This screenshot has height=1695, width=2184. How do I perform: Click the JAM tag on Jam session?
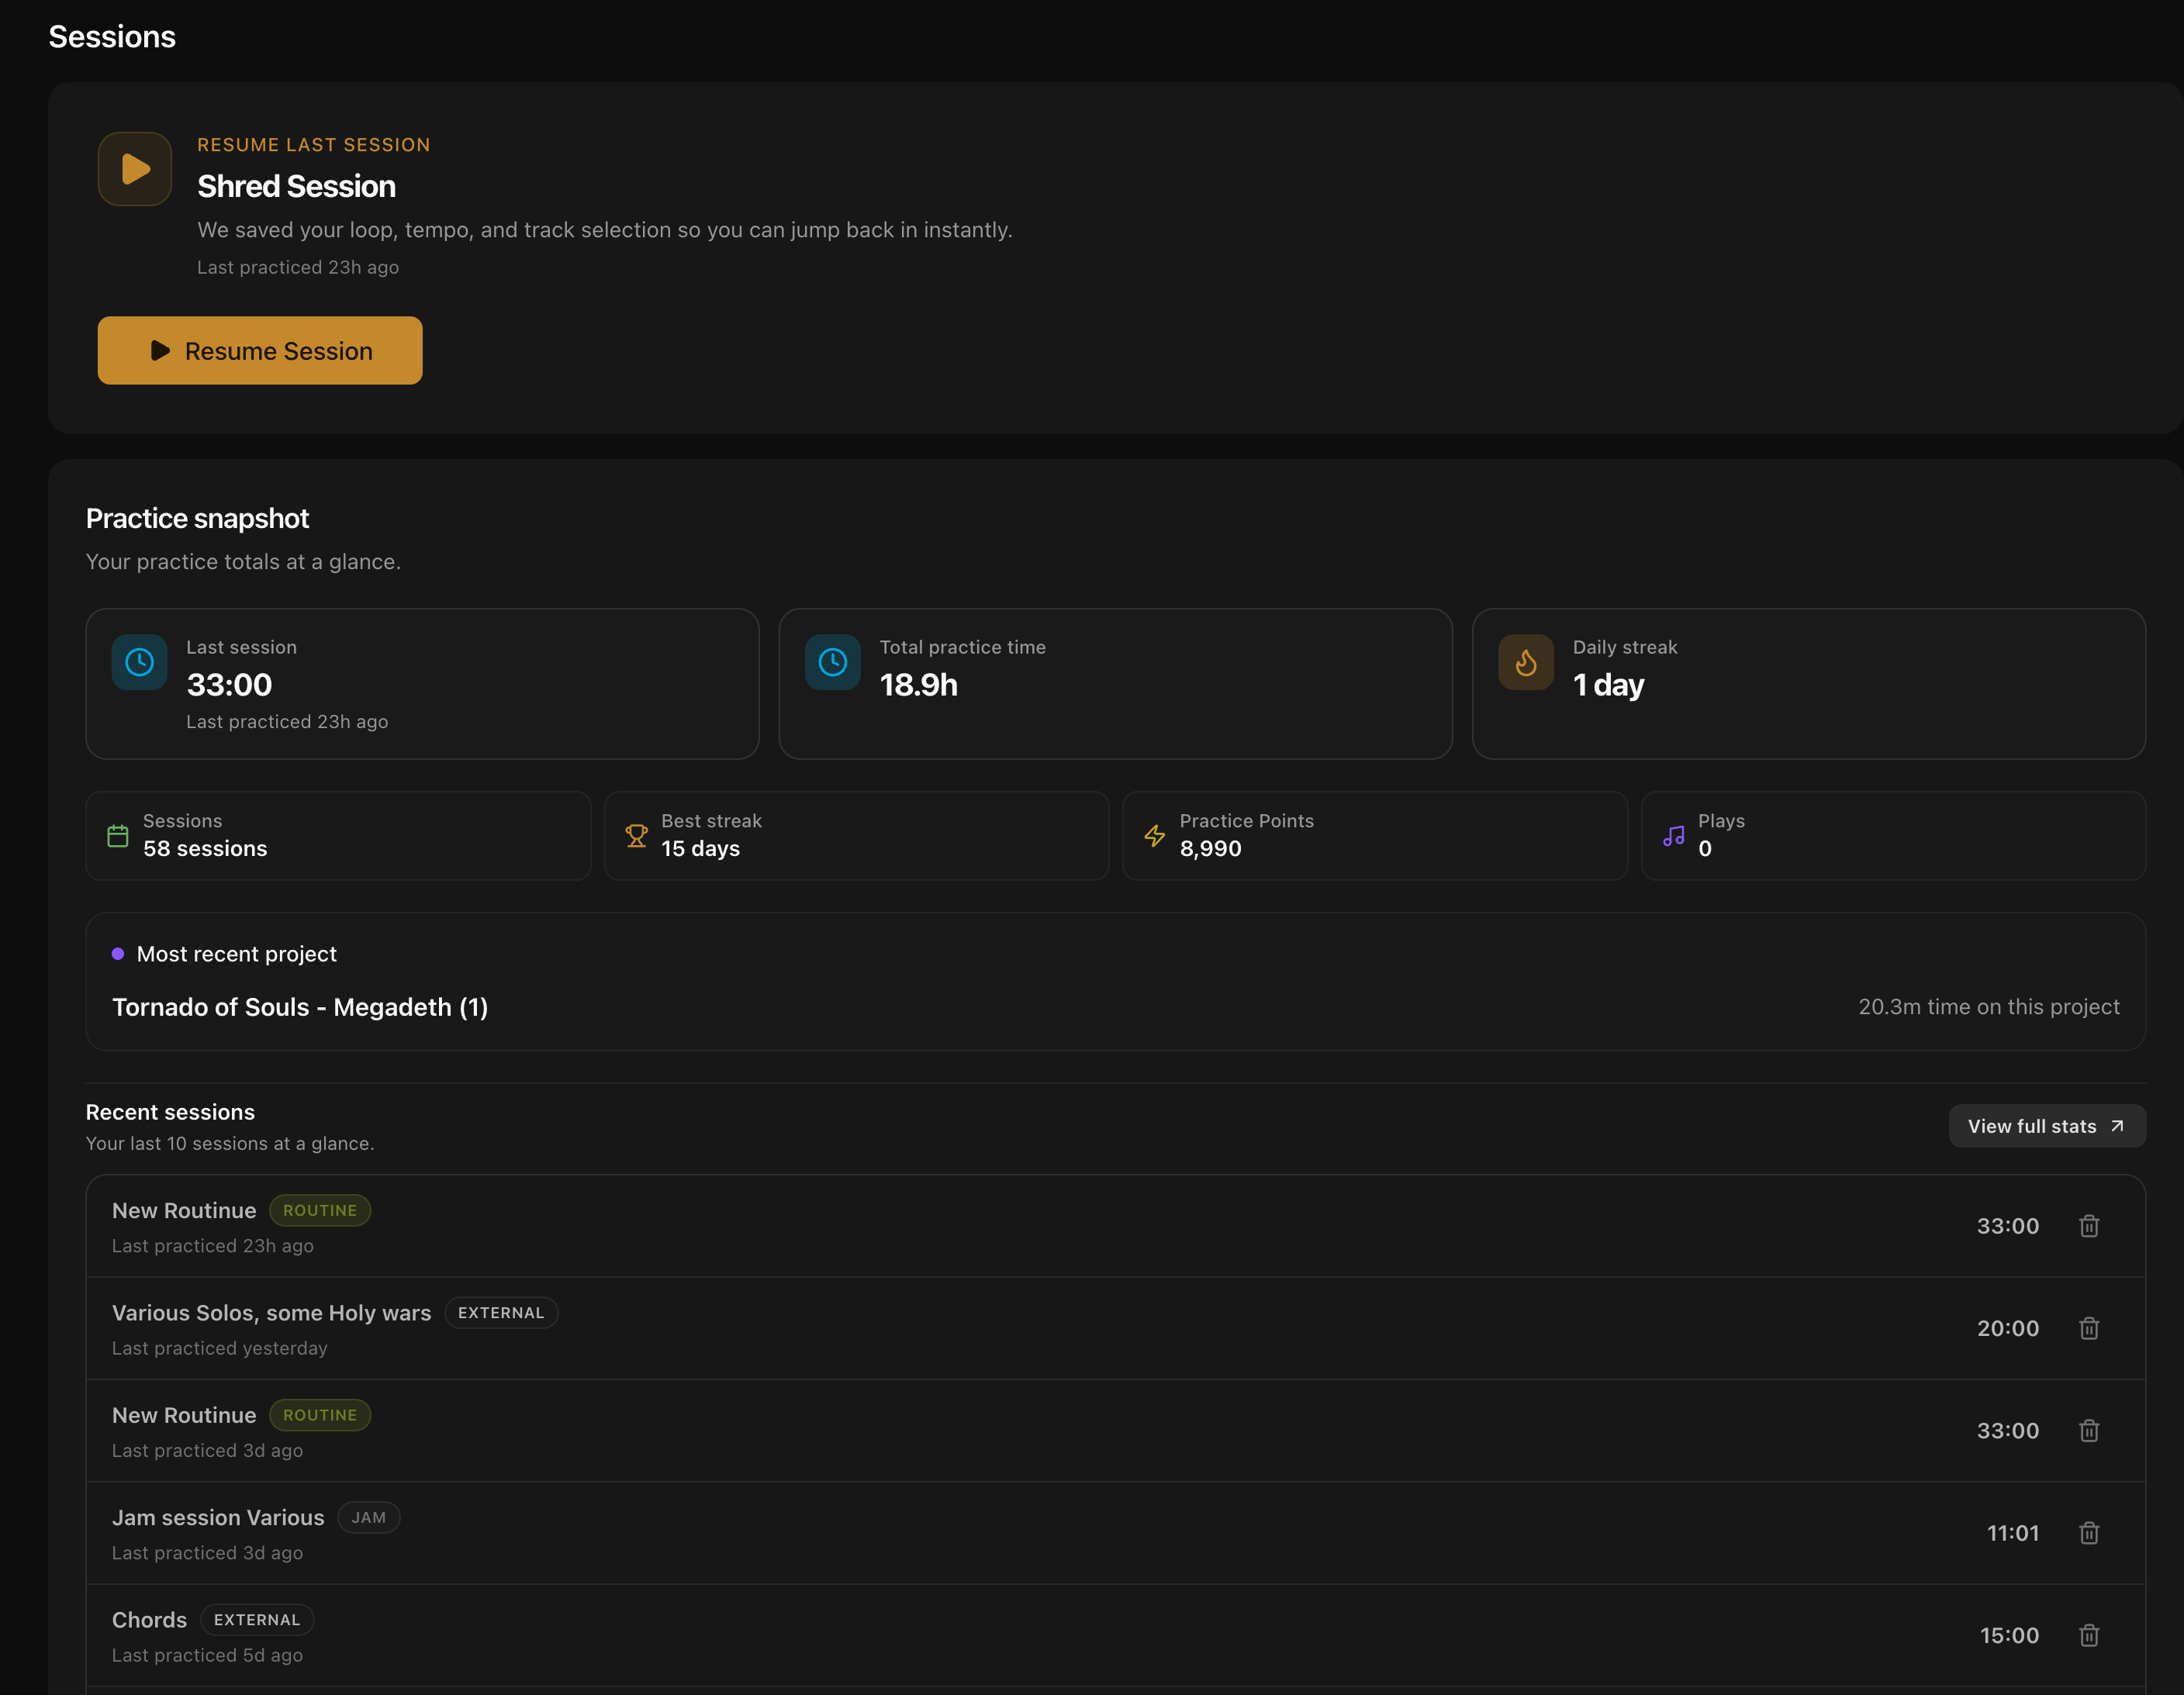coord(368,1518)
